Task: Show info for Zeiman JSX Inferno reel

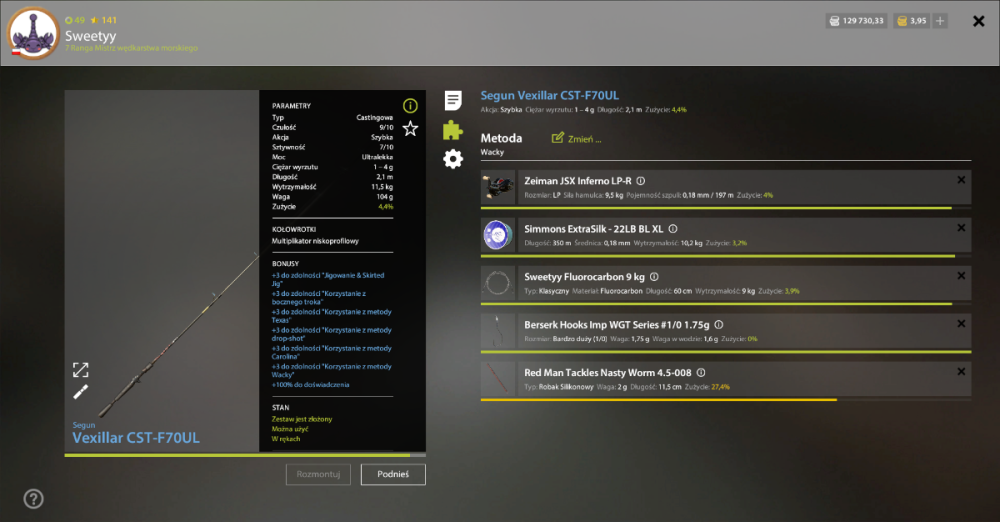Action: [641, 181]
